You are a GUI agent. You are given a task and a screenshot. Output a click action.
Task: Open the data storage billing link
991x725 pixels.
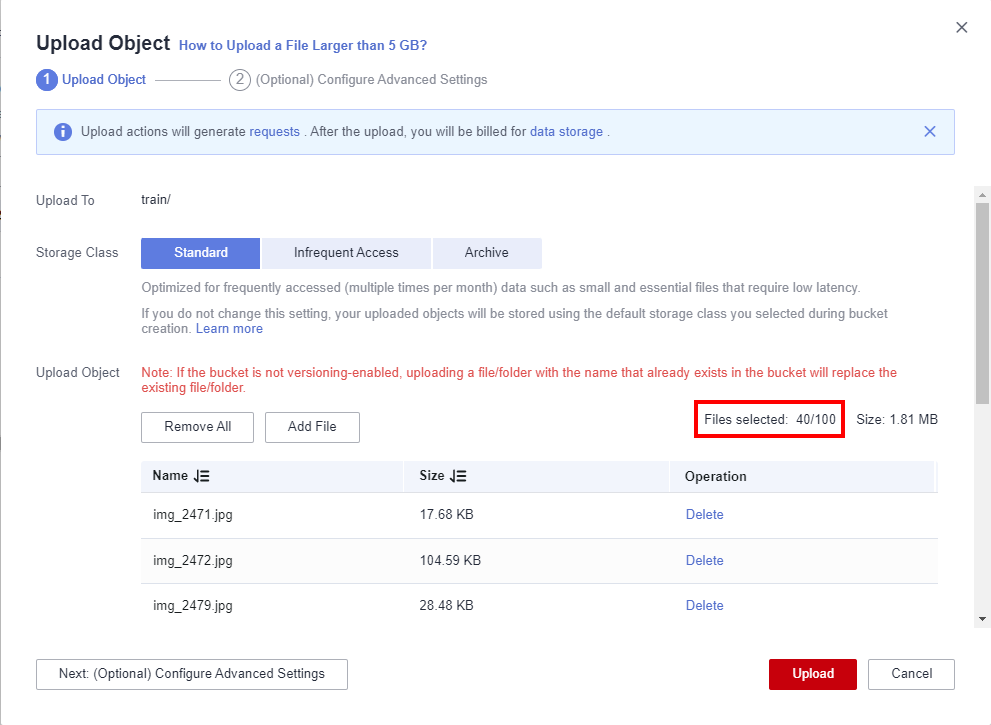(x=566, y=131)
